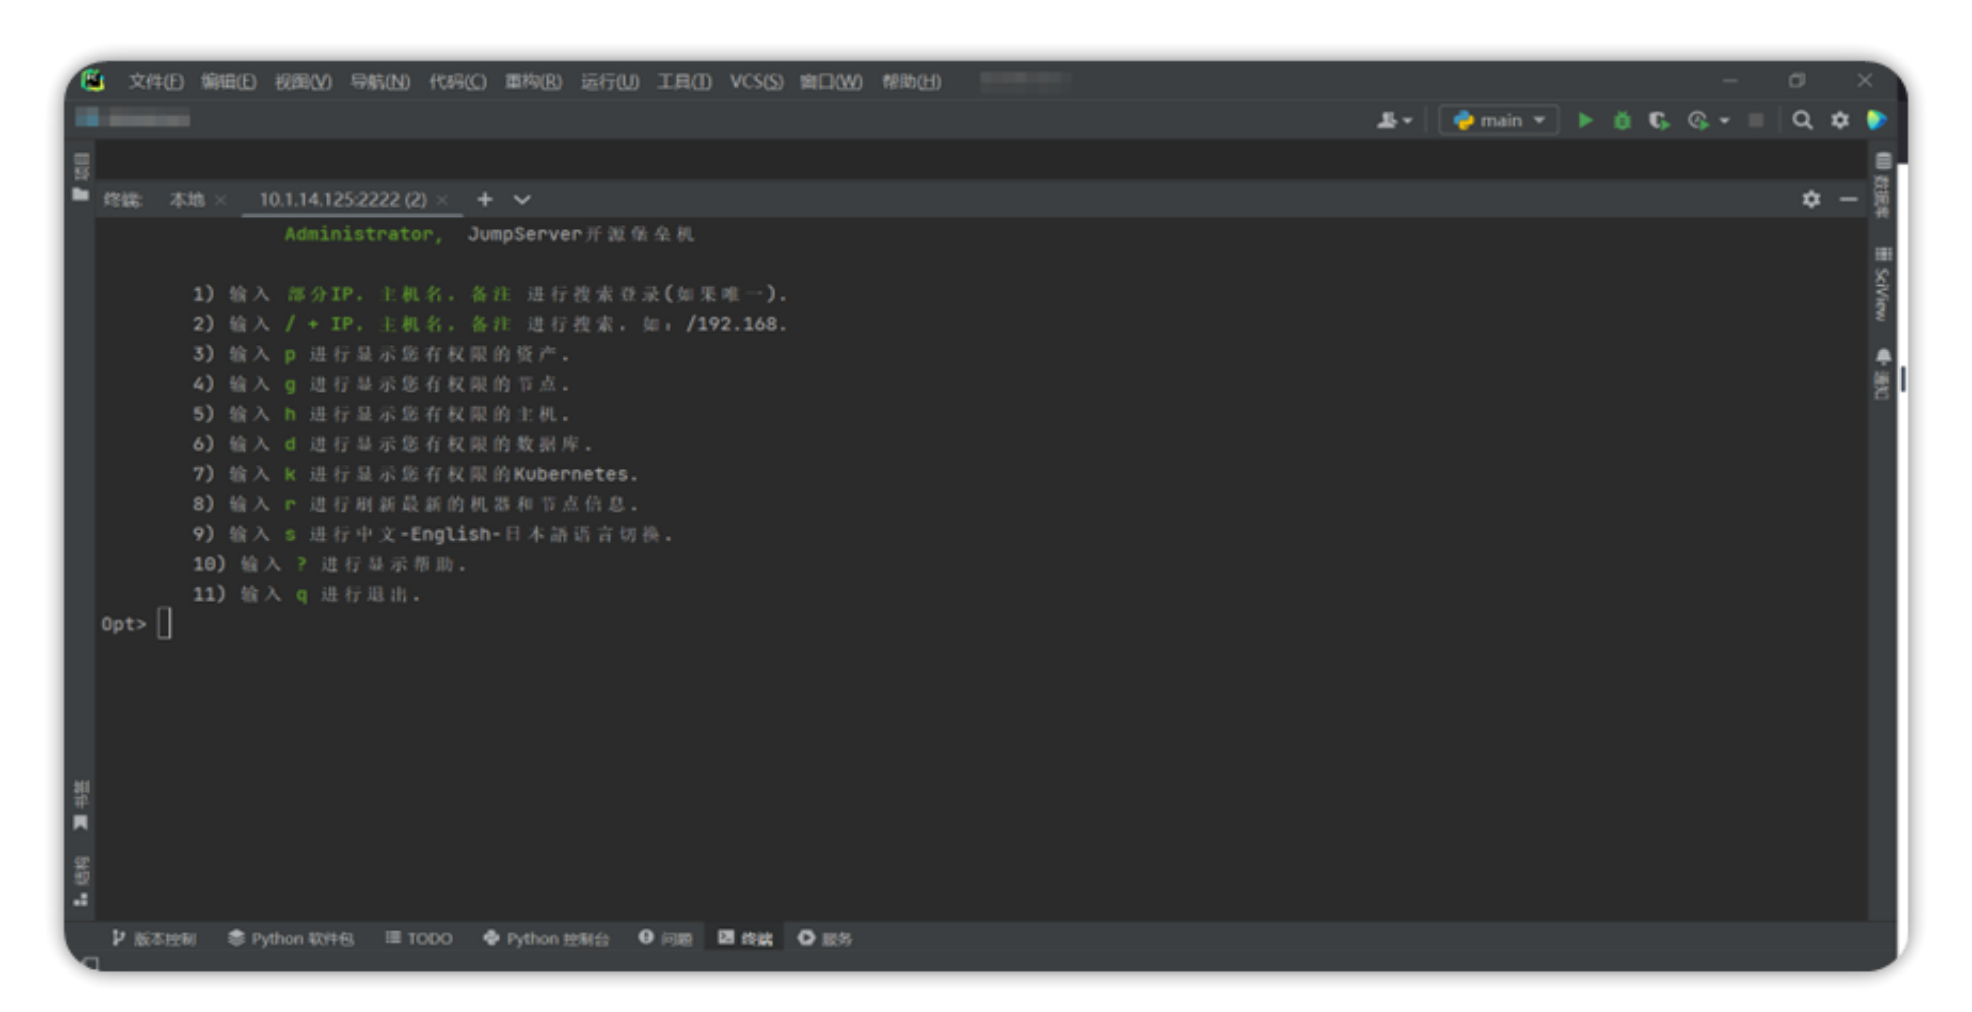This screenshot has width=1972, height=1012.
Task: Toggle the Python 控制台 tool window
Action: [x=546, y=938]
